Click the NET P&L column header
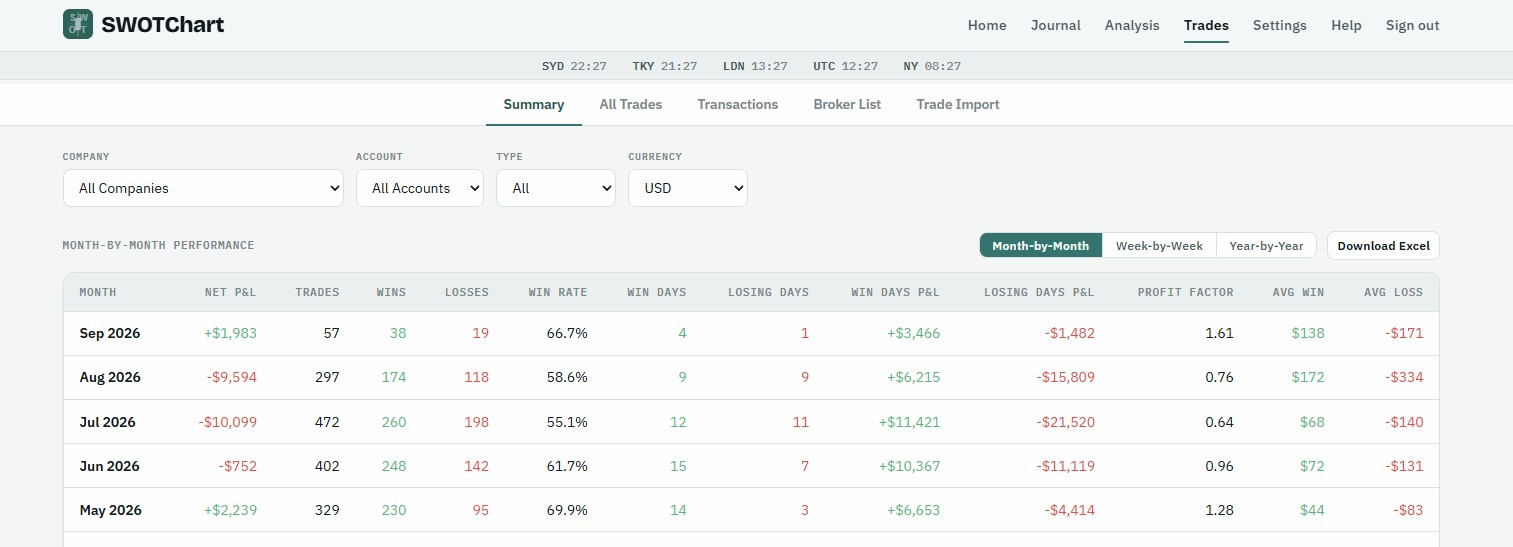 (229, 292)
